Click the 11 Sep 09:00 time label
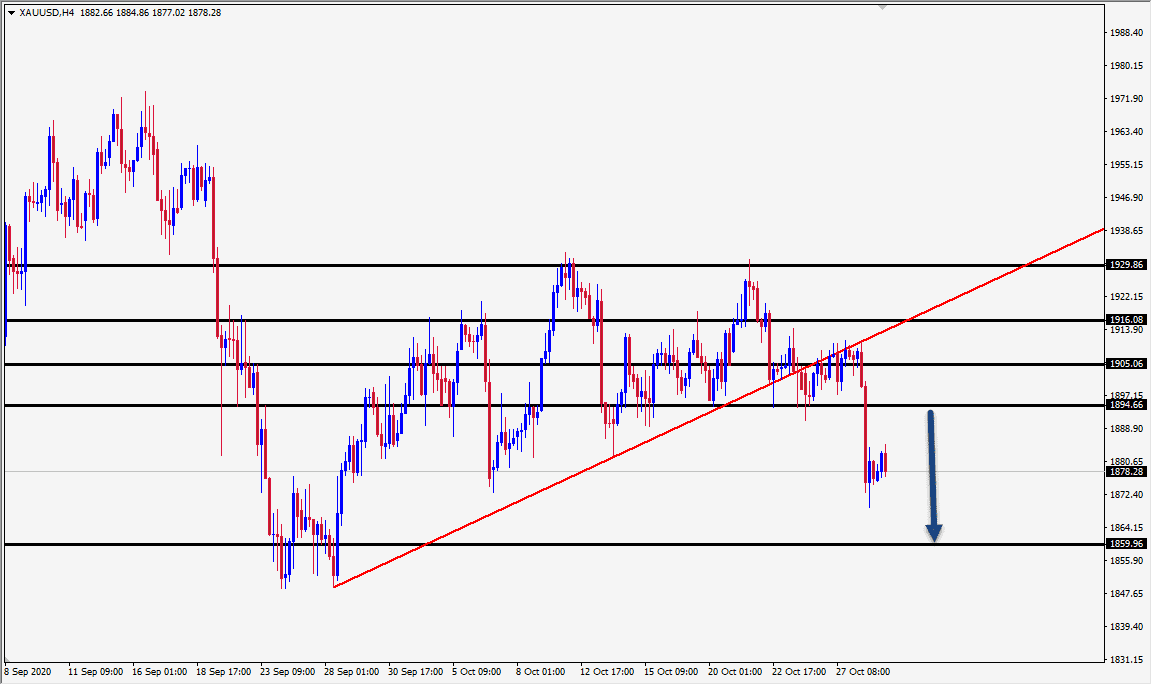 pyautogui.click(x=96, y=672)
